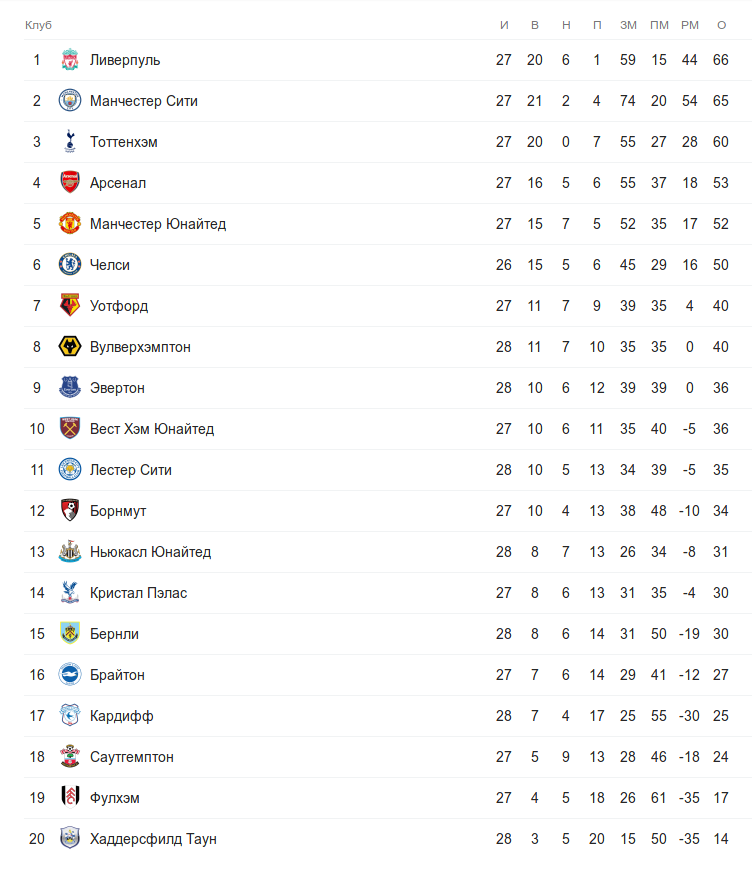The image size is (752, 883).
Task: Click the Бернли team name
Action: pos(114,634)
